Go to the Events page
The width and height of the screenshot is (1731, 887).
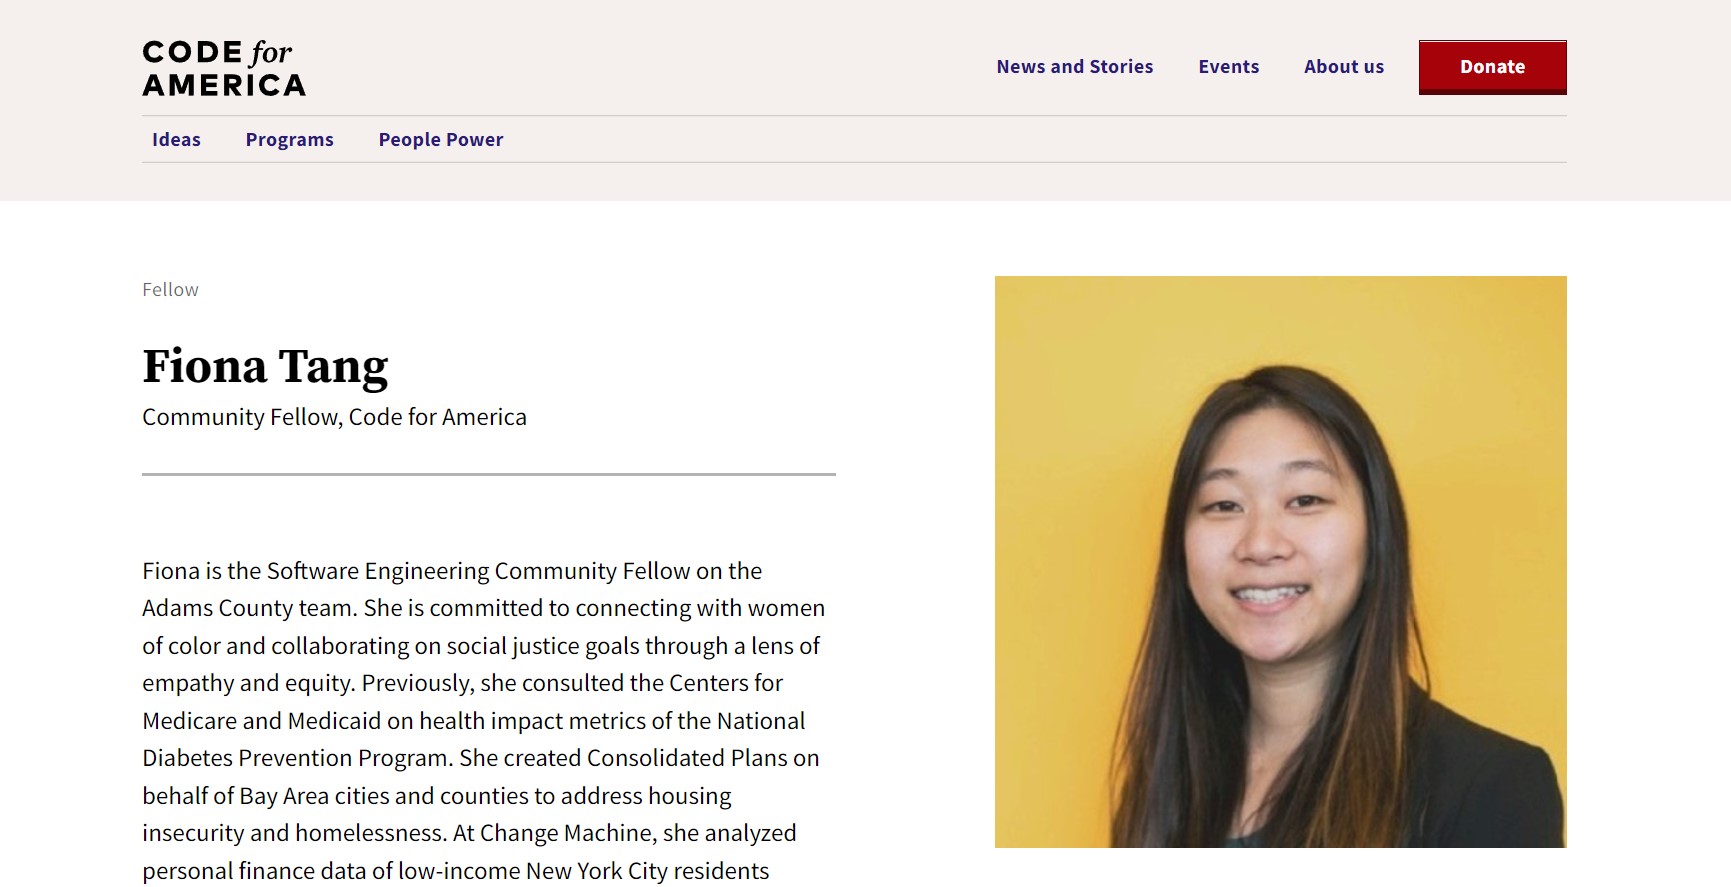(1228, 67)
